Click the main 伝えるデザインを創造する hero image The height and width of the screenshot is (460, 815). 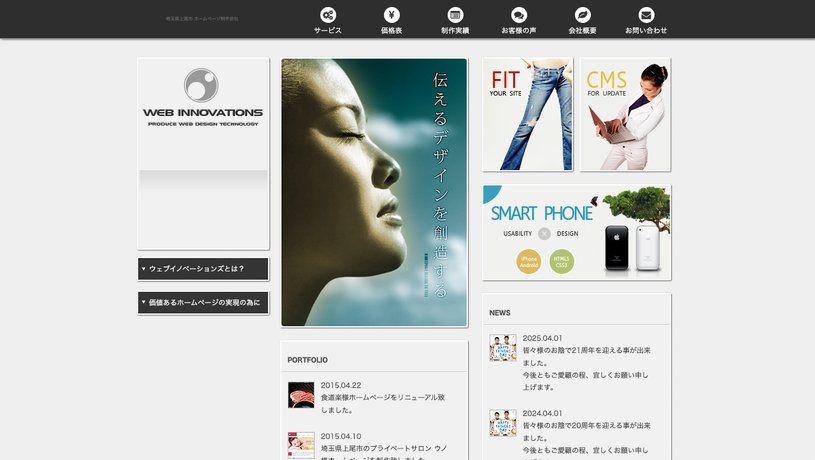point(374,192)
